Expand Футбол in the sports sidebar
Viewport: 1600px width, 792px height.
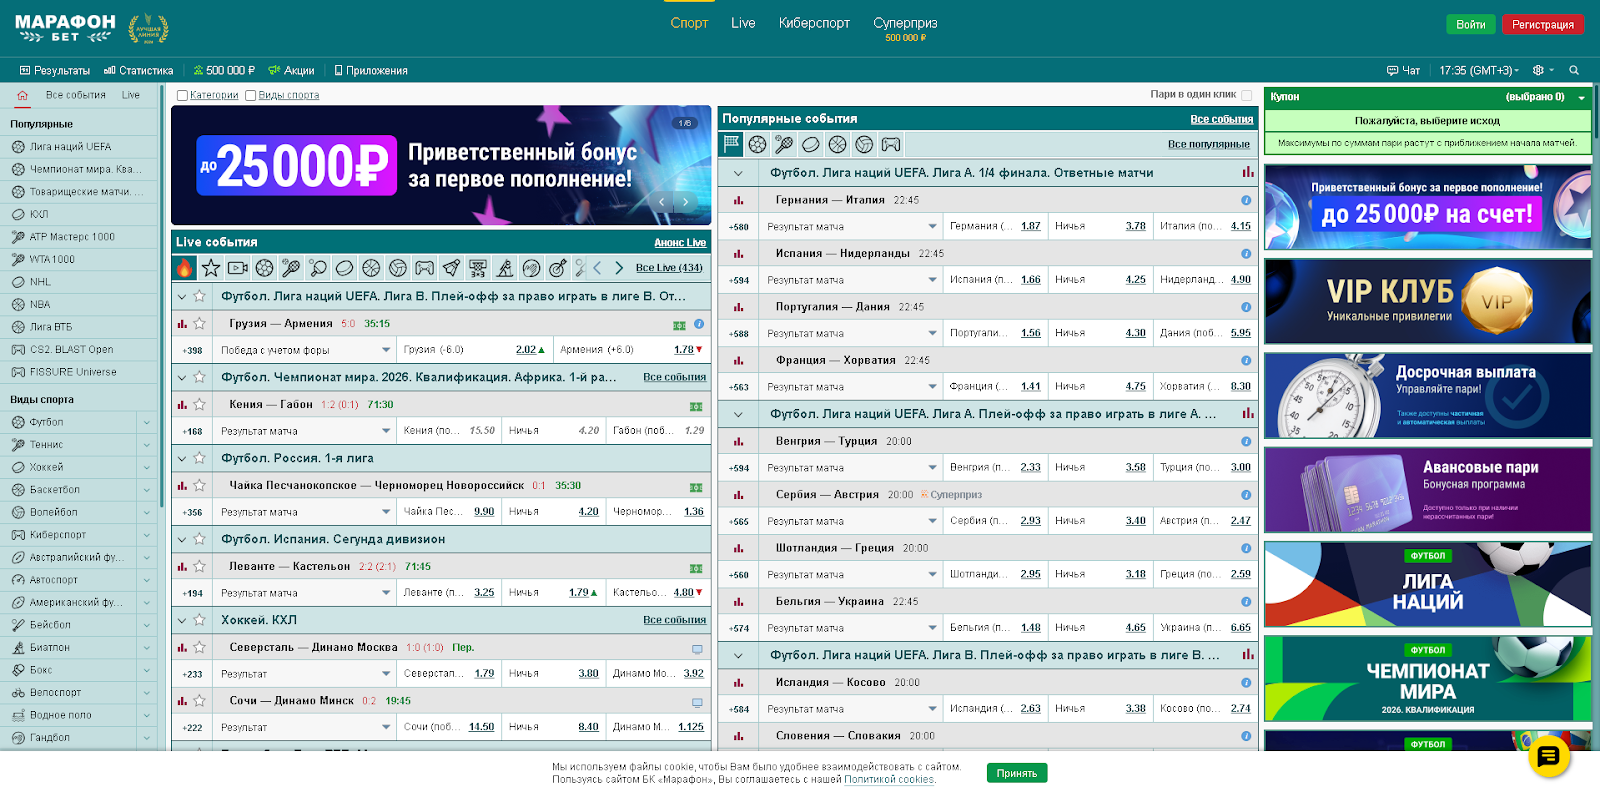click(x=146, y=422)
